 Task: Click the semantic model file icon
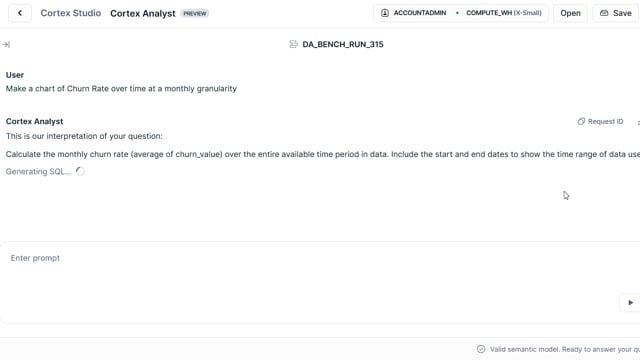tap(293, 44)
